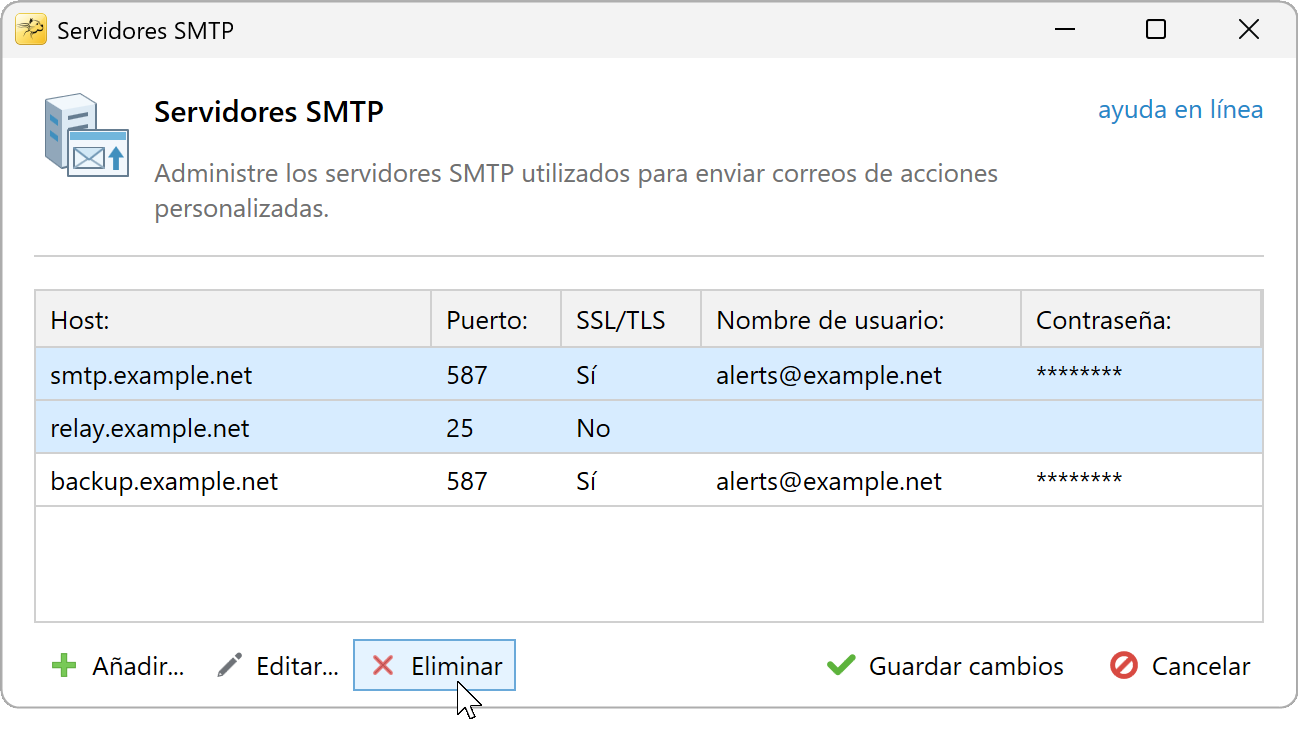Click SSL/TLS Sí in smtp.example.net row
The height and width of the screenshot is (750, 1298).
click(586, 376)
